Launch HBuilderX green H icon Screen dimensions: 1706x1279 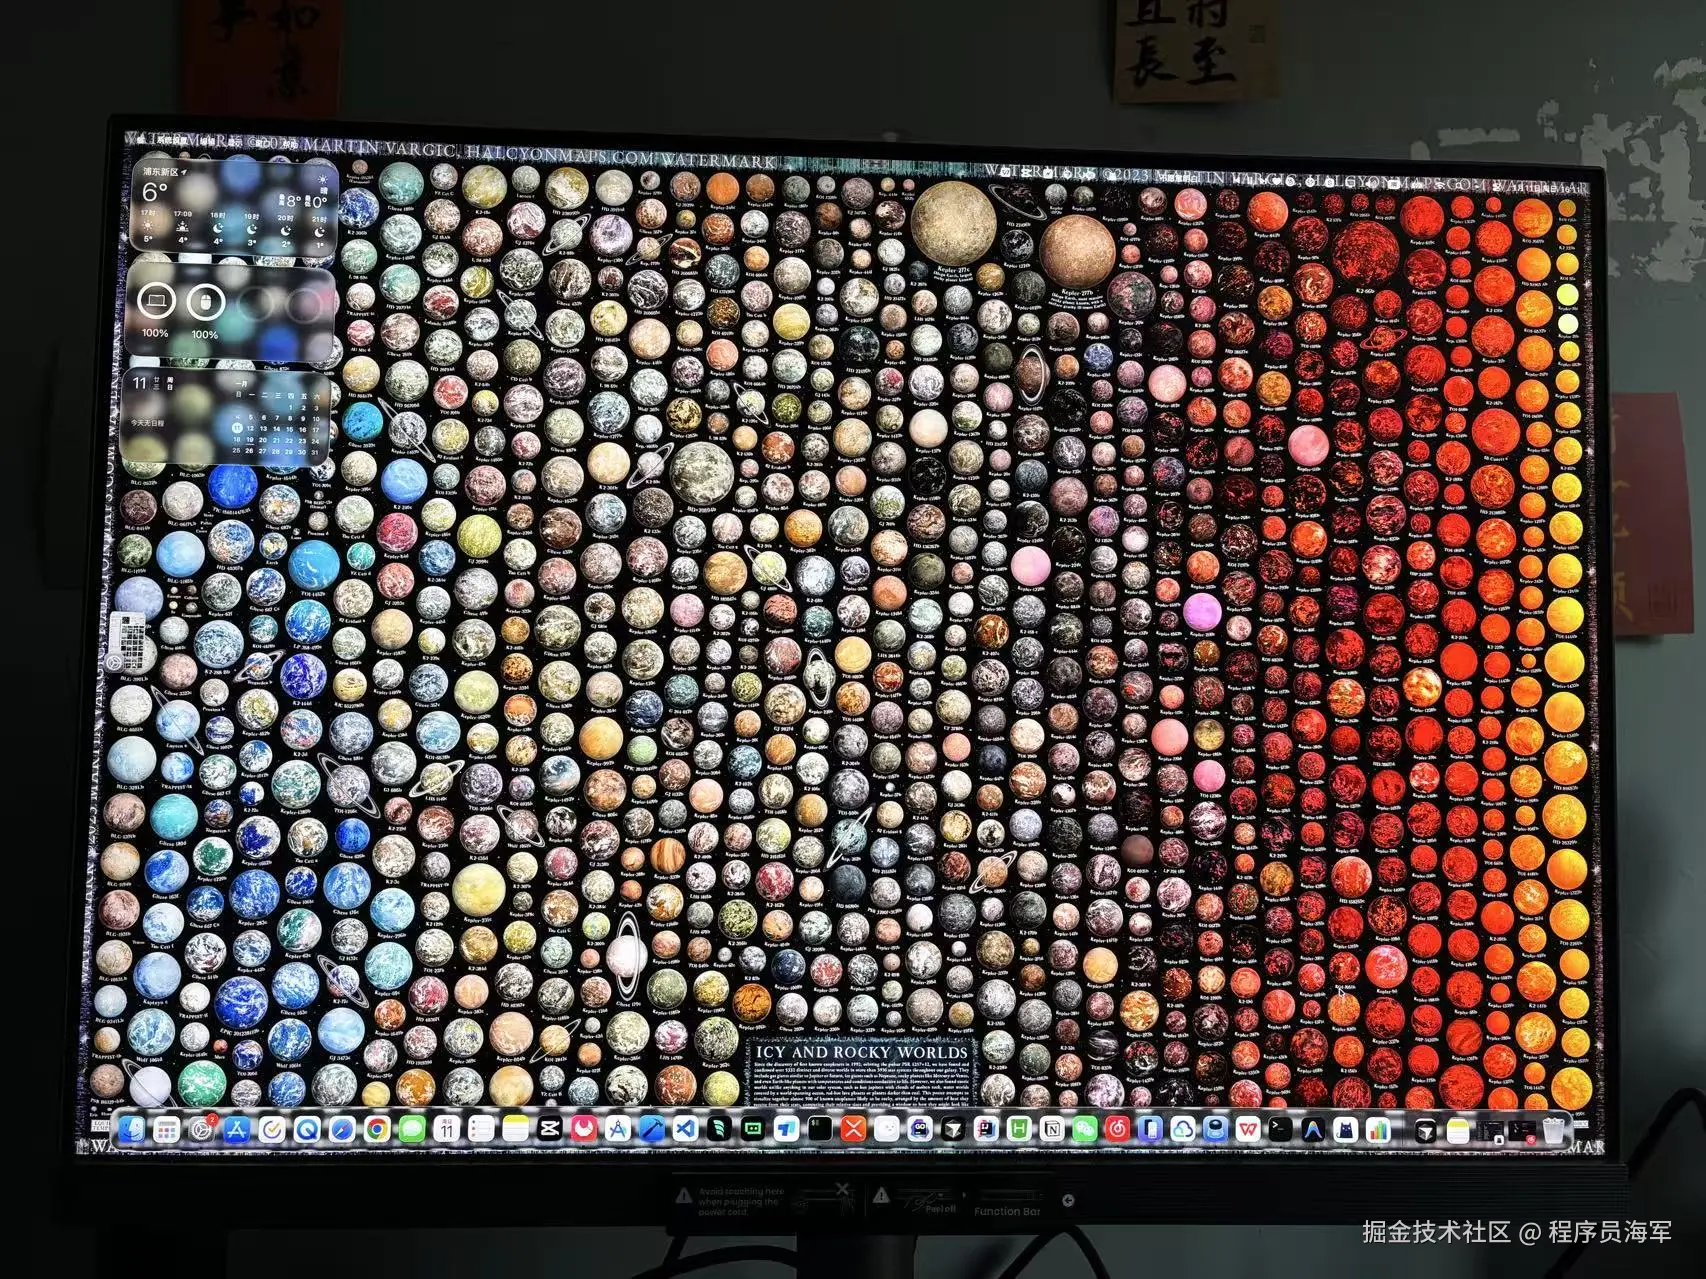point(1019,1129)
